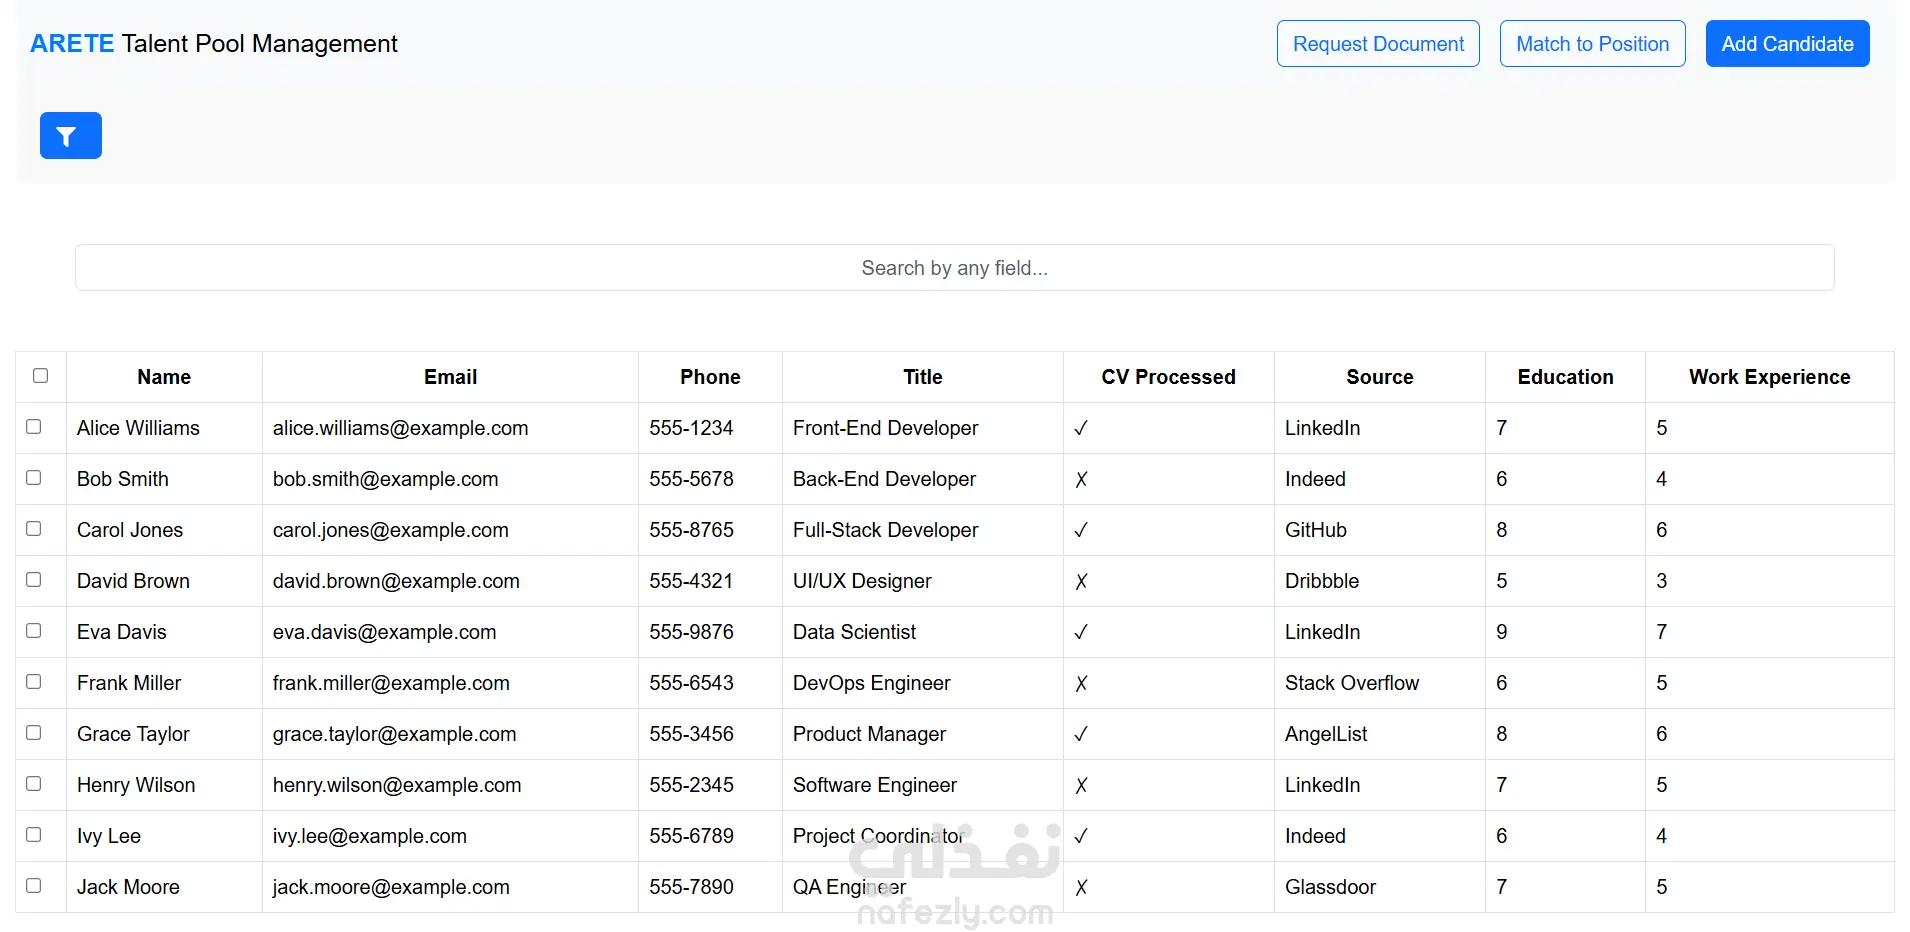Click Carol Jones' CV processed checkmark
The height and width of the screenshot is (932, 1910).
1081,531
